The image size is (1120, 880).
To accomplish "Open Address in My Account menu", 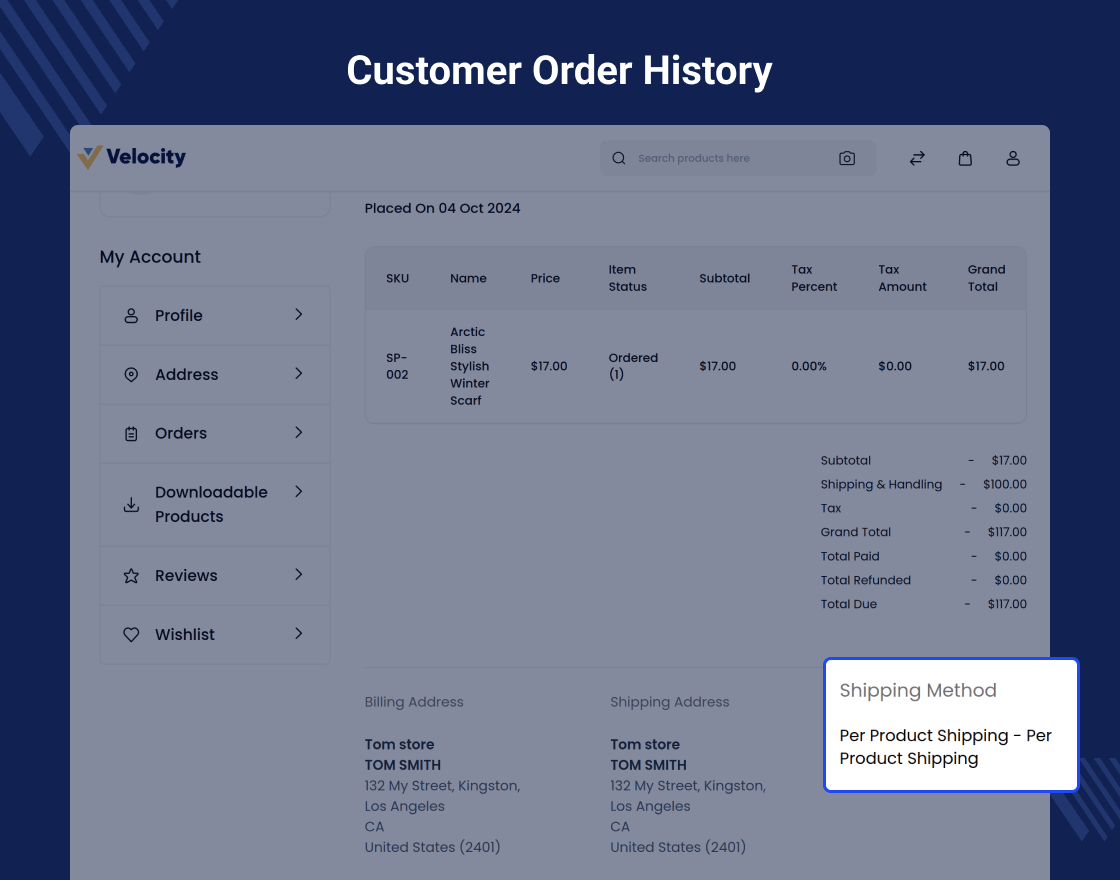I will (x=215, y=375).
